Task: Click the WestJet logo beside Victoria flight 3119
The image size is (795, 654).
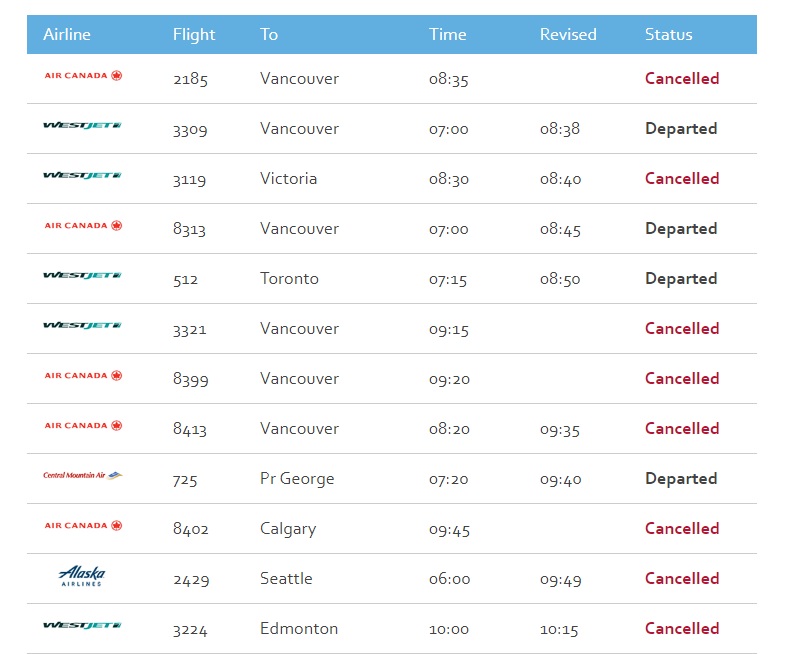Action: 82,176
